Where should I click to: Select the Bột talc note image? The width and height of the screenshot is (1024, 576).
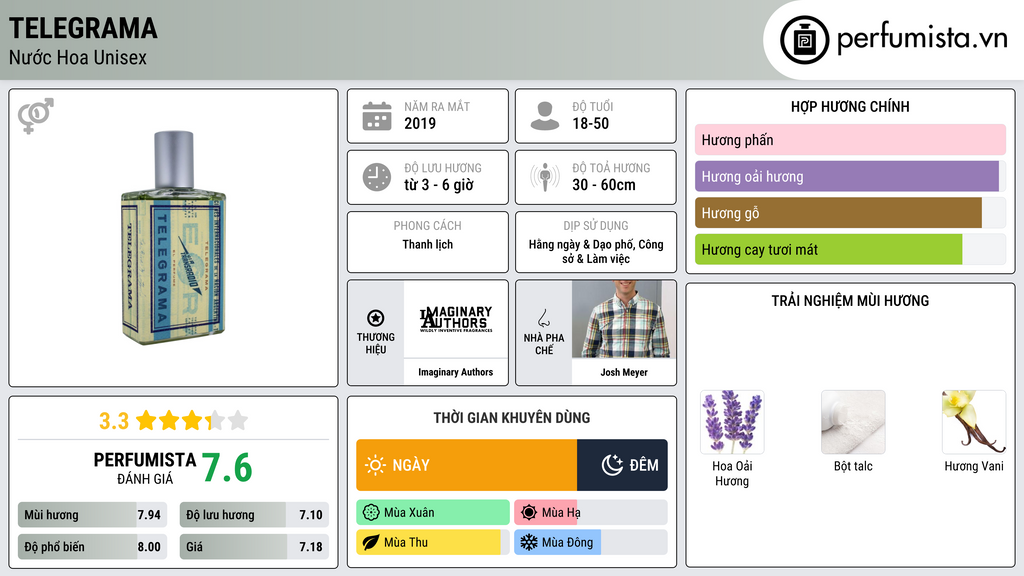pyautogui.click(x=853, y=422)
